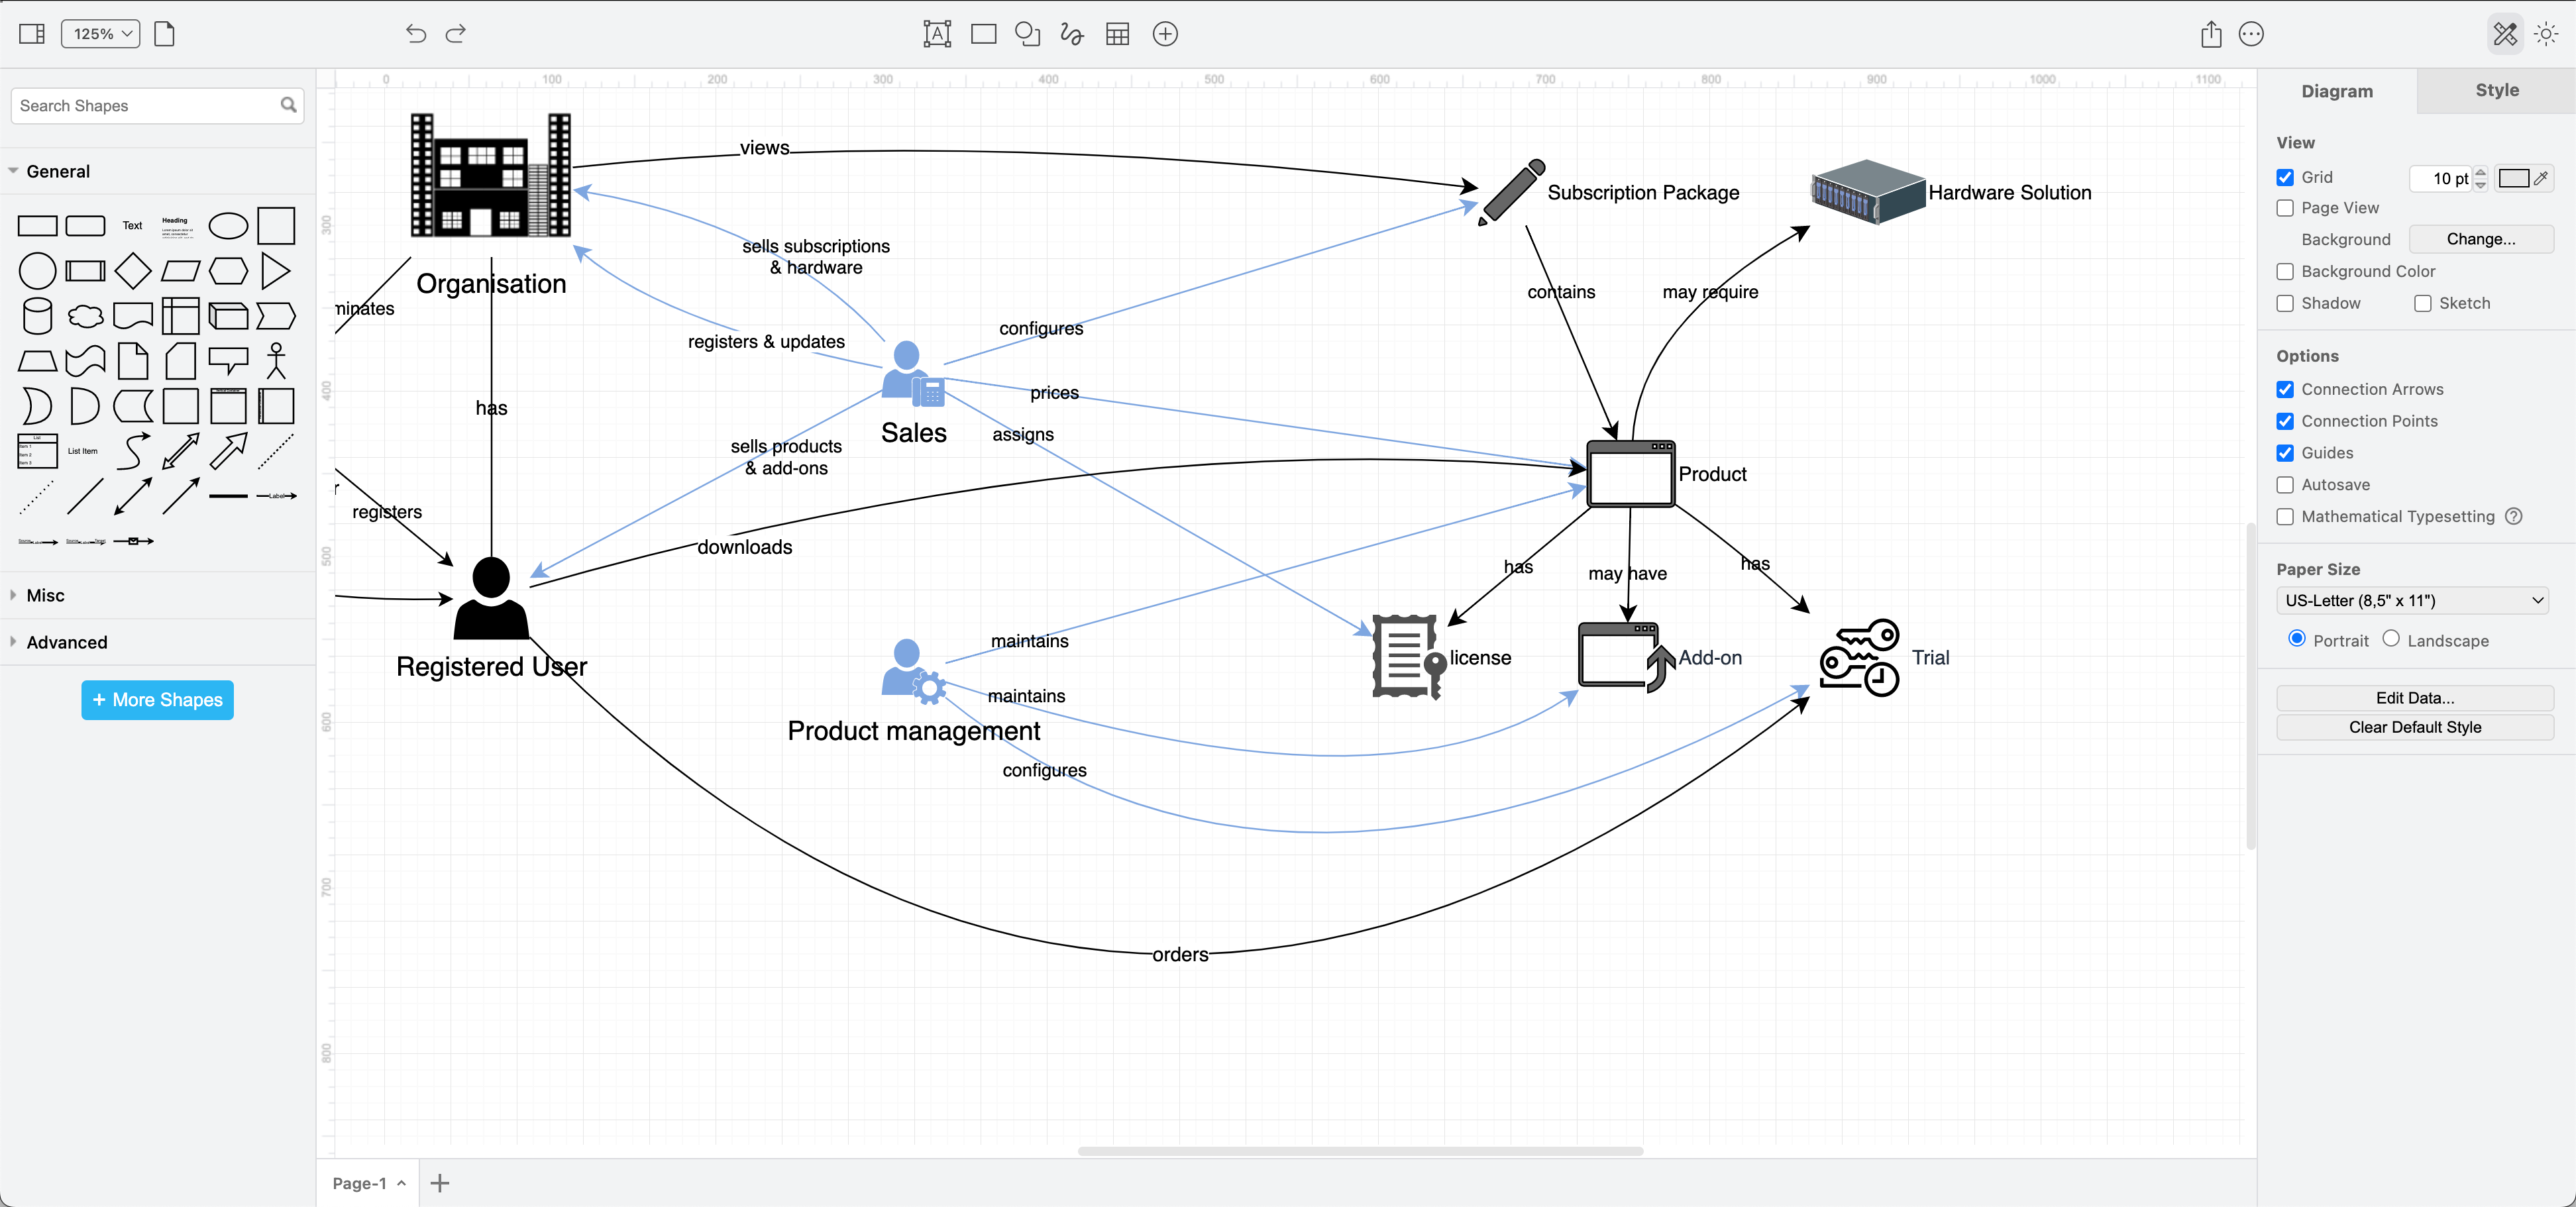Toggle the Grid checkbox on

[x=2285, y=178]
